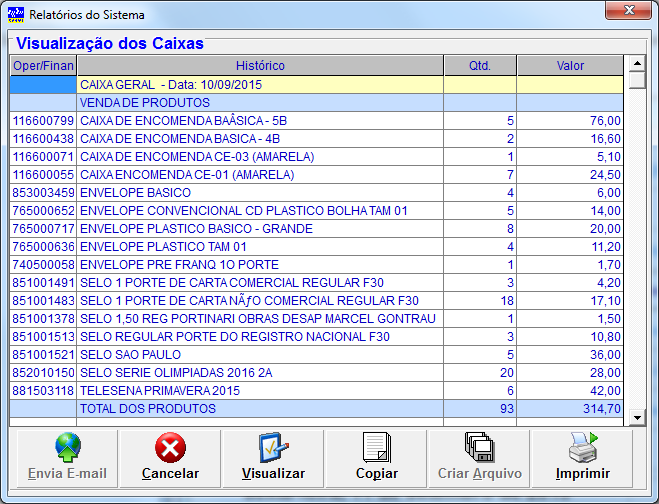Viewport: 659px width, 504px height.
Task: Select the TOTAL DOS PRODUTOS row
Action: coord(317,409)
